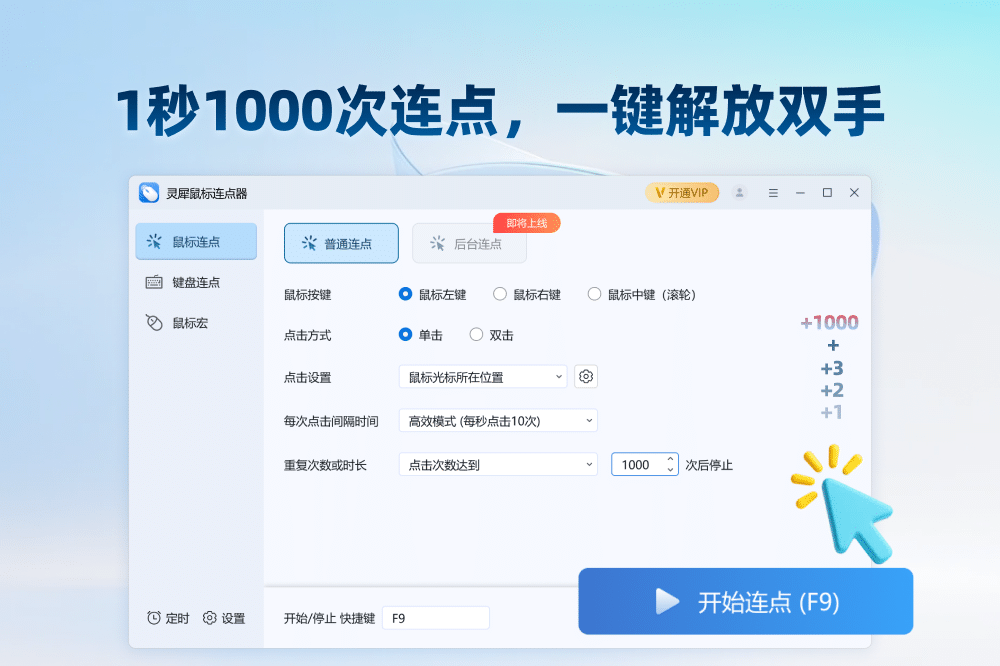Screen dimensions: 1000x666
Task: Expand the 鼠标光标所在位置 dropdown
Action: (x=482, y=377)
